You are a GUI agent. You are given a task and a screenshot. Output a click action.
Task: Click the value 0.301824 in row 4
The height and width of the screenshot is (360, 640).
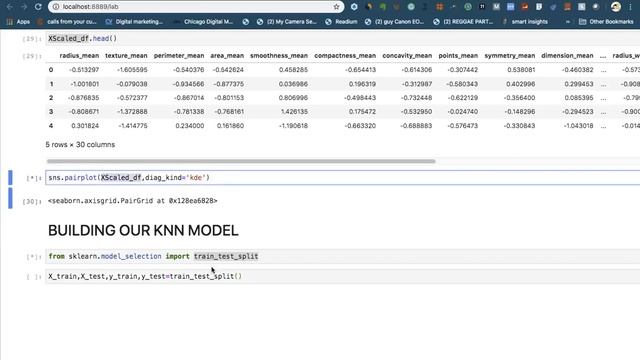click(x=85, y=126)
